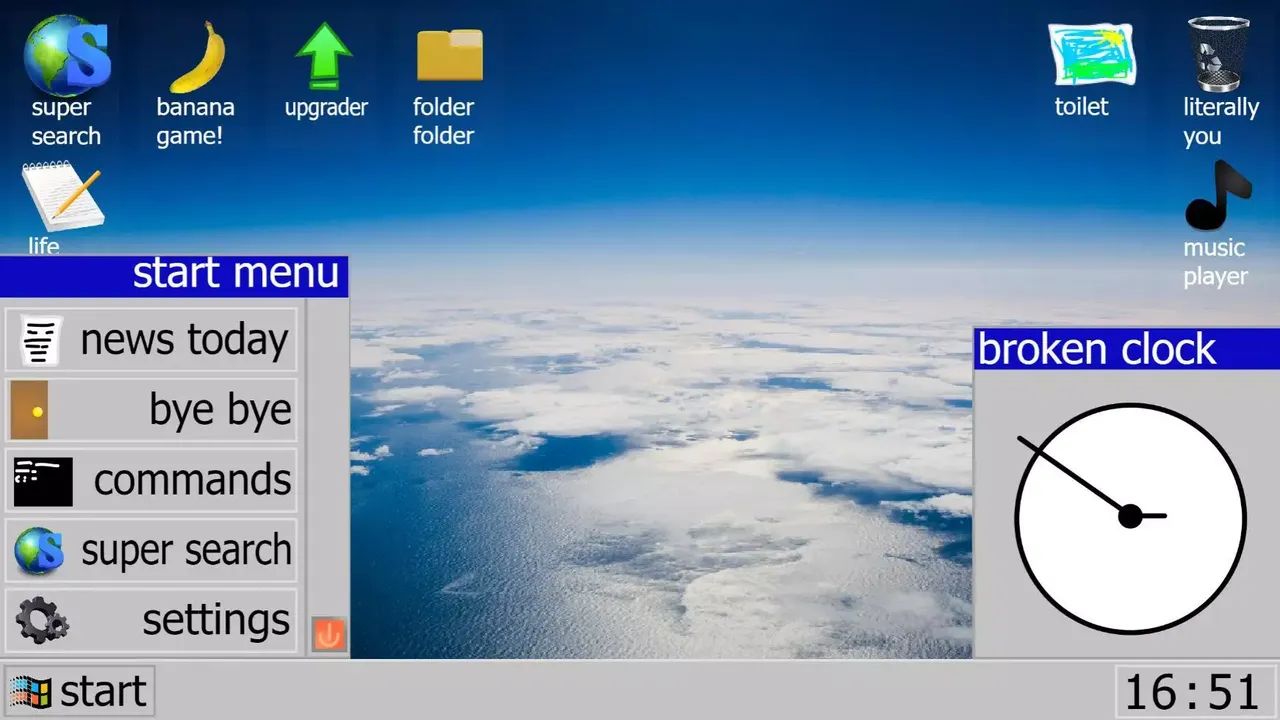Click the start menu title header

tap(174, 275)
